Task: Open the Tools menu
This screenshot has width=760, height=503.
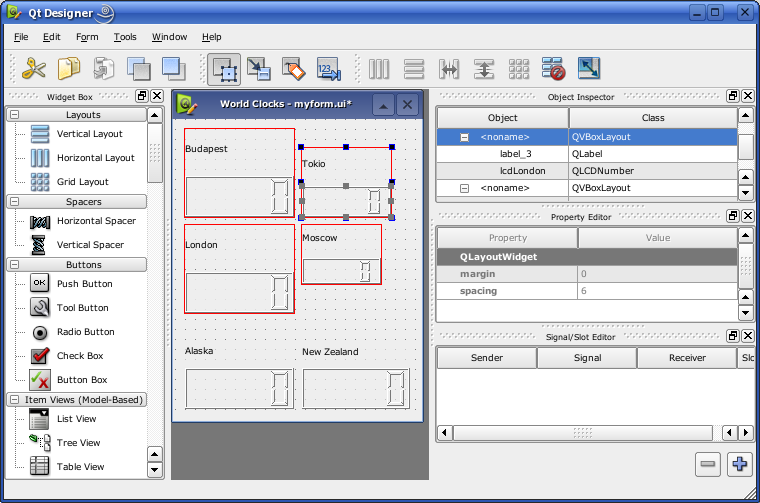Action: click(125, 37)
